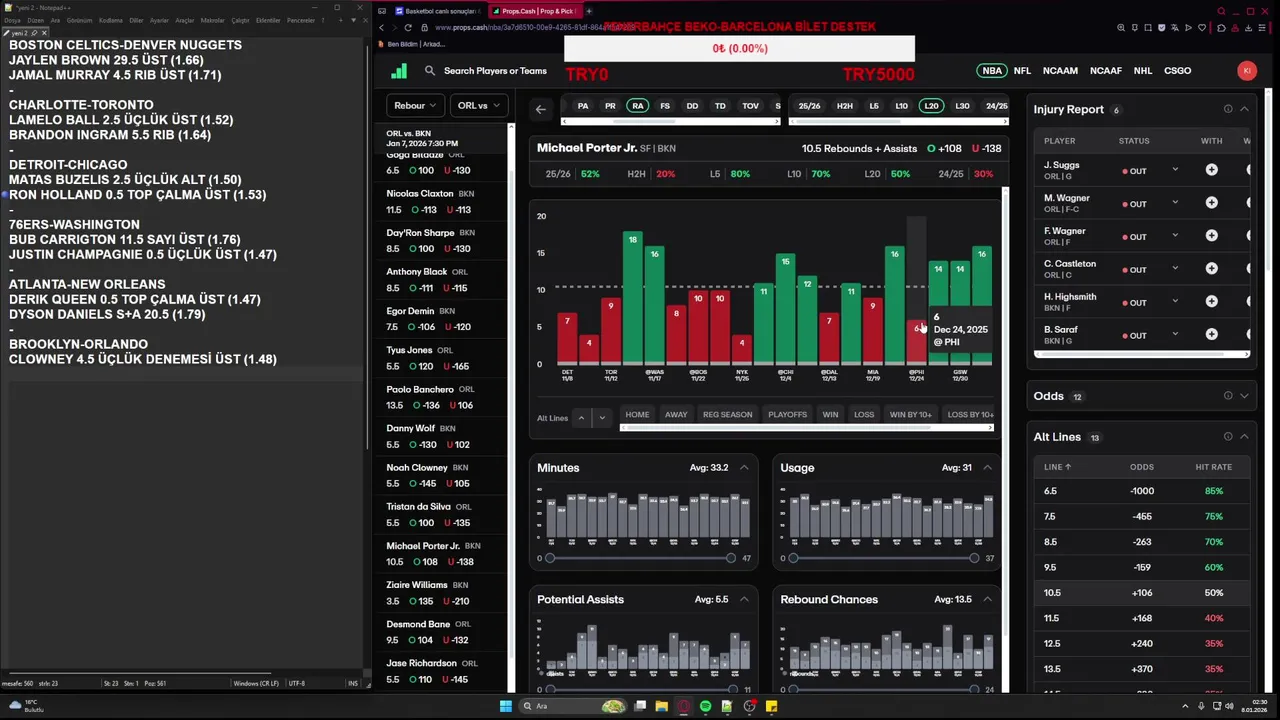Reload the browser page
This screenshot has width=1280, height=720.
[408, 28]
